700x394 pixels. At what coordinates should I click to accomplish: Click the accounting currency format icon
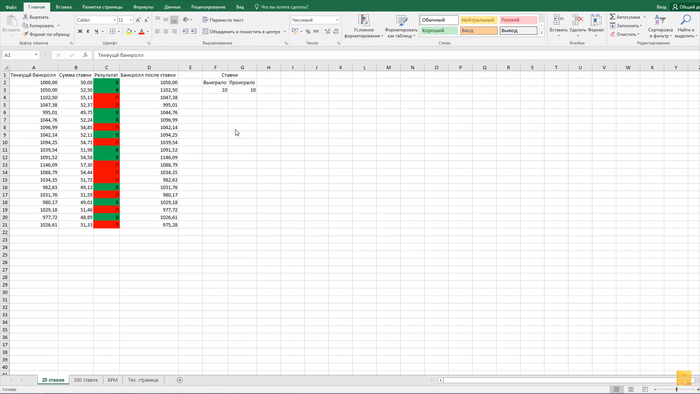(295, 32)
